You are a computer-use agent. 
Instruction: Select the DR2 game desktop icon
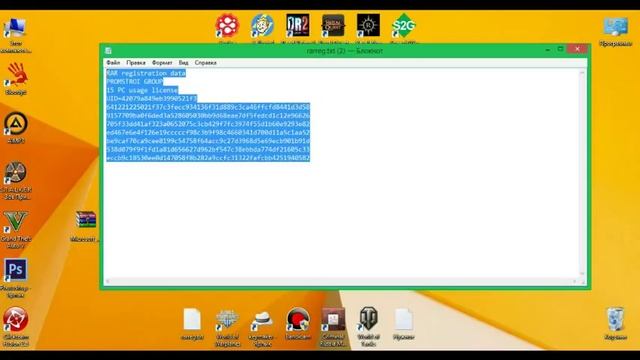point(298,25)
